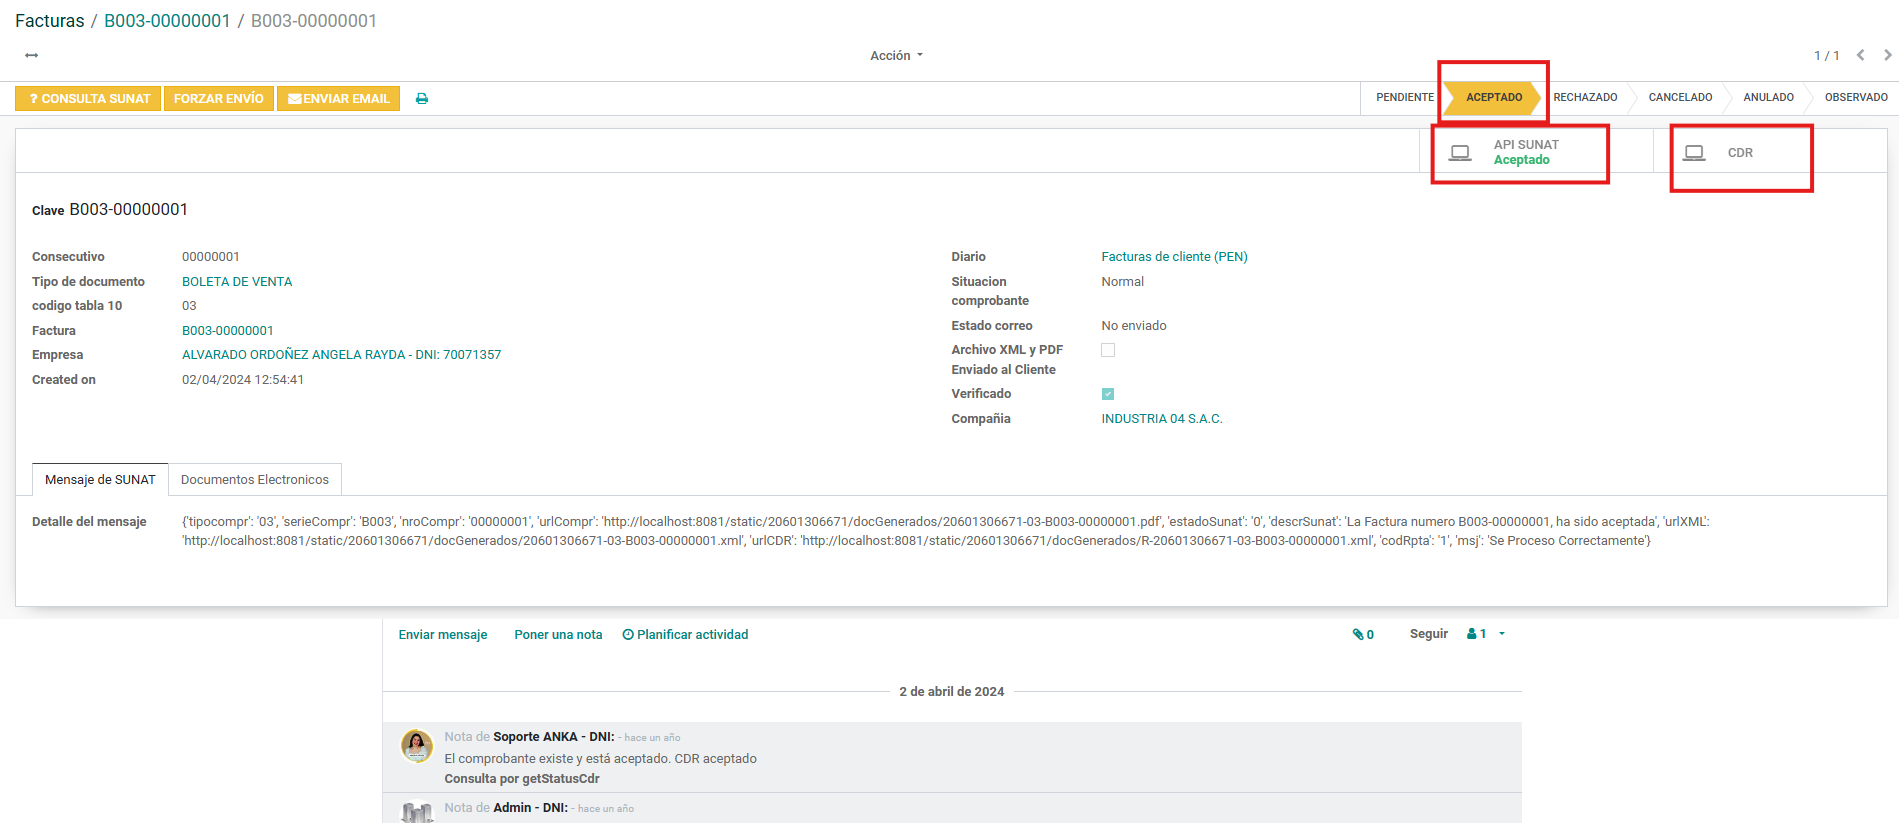Click Planificar actividad in the chatter
This screenshot has height=823, width=1899.
click(x=685, y=635)
